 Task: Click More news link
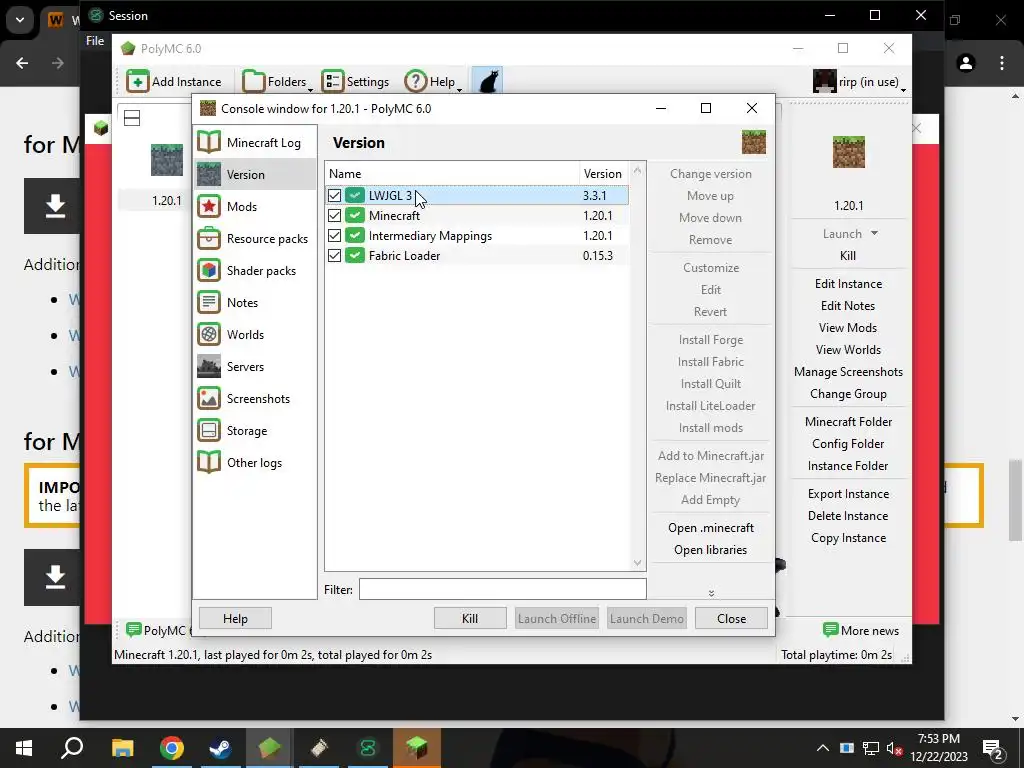tap(861, 630)
